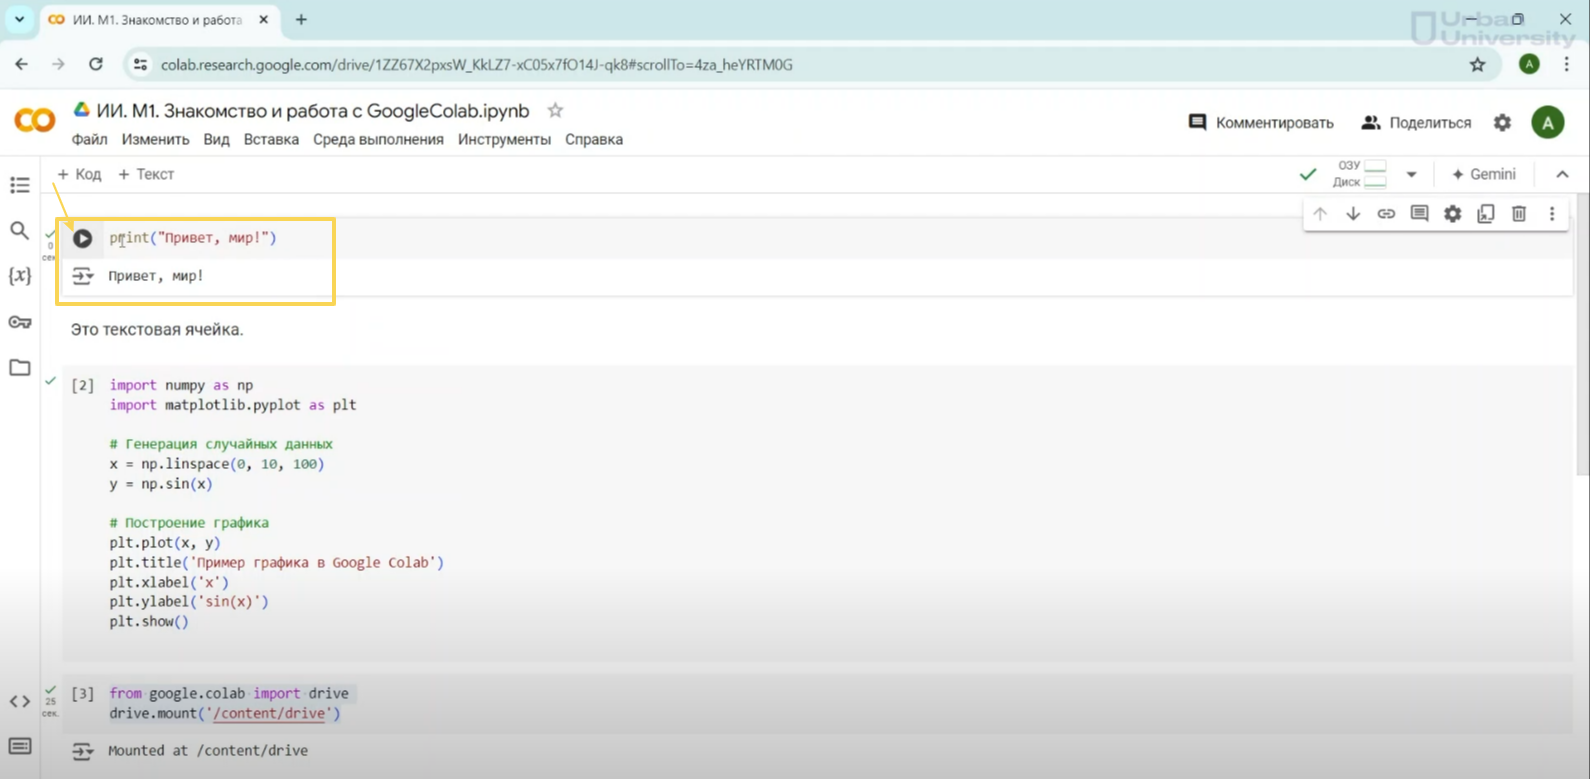Click the Поделиться share button

(x=1416, y=123)
